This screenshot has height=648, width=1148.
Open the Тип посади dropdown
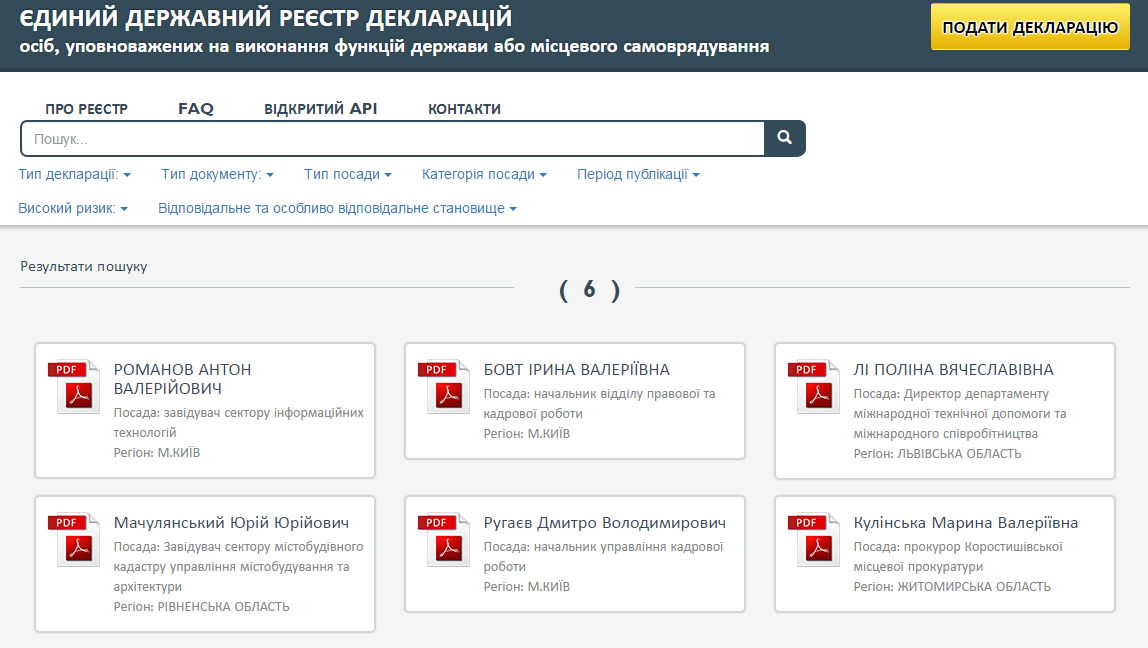(348, 174)
